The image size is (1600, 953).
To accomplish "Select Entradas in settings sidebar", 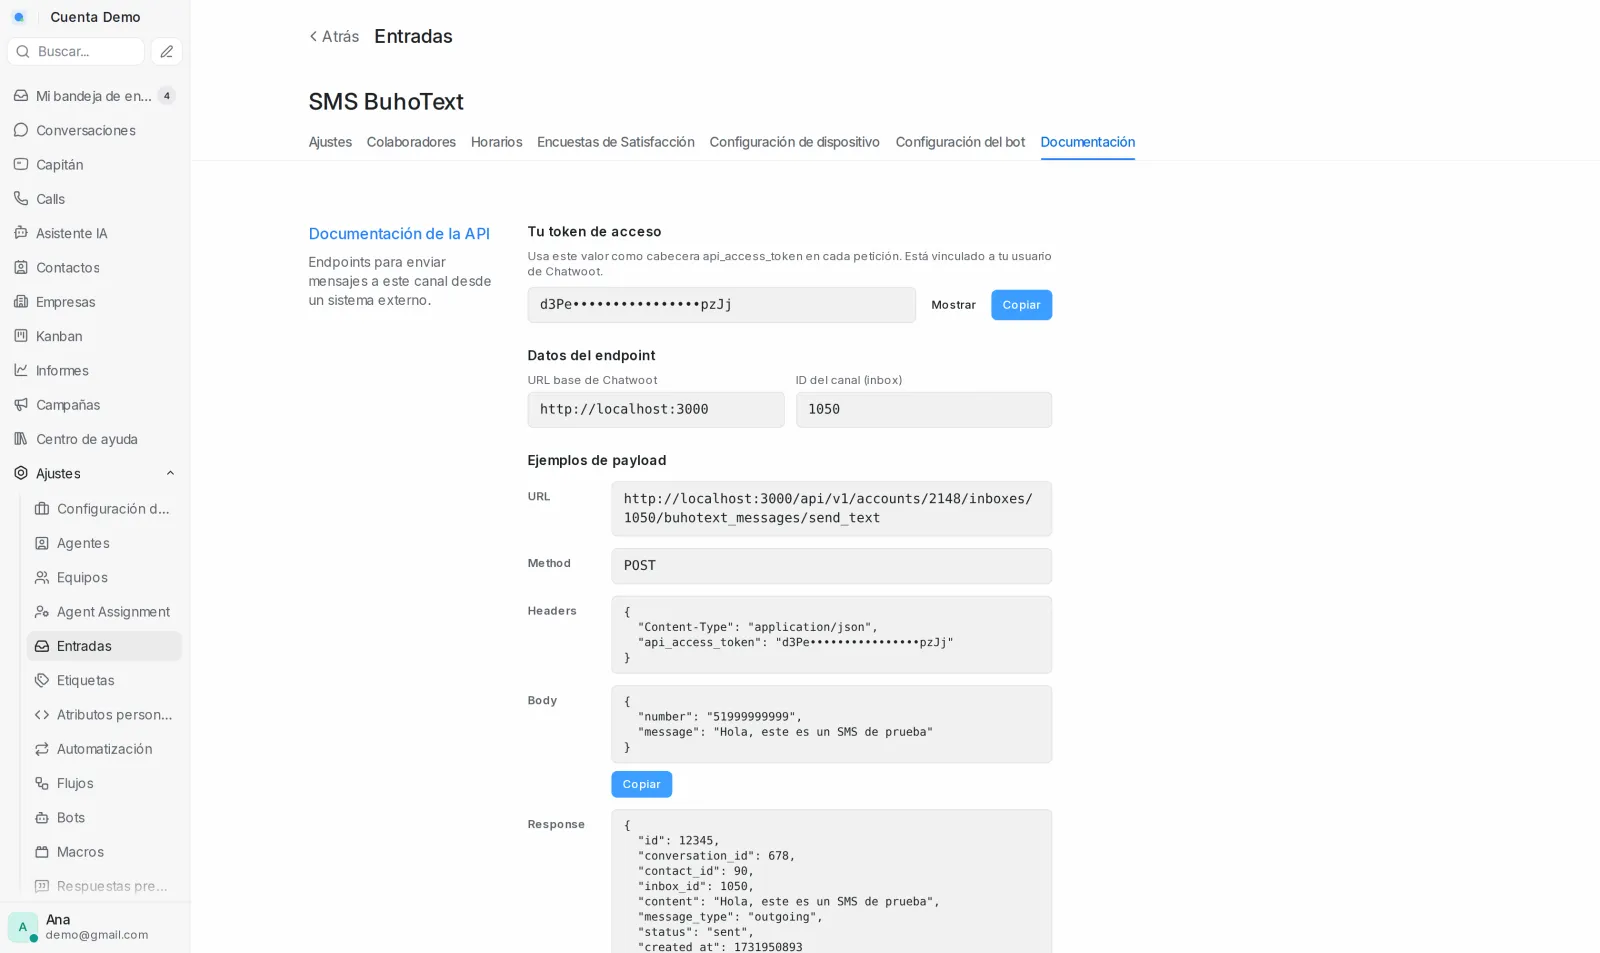I will (104, 646).
